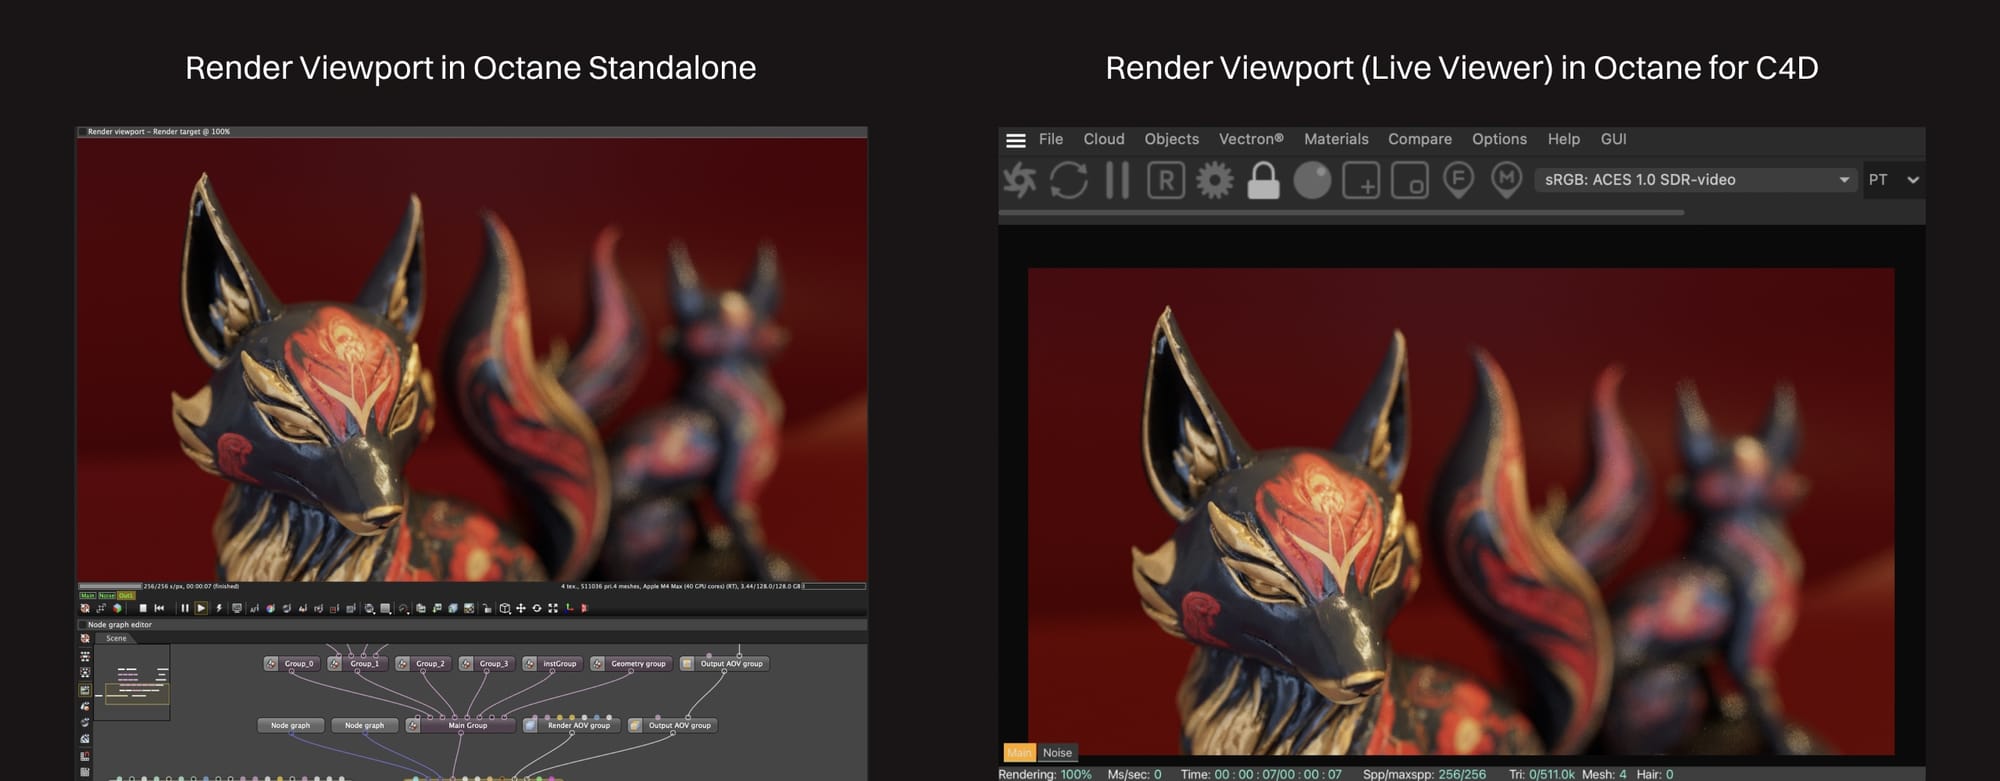2000x781 pixels.
Task: Enable render region square-plus icon
Action: pos(1361,180)
